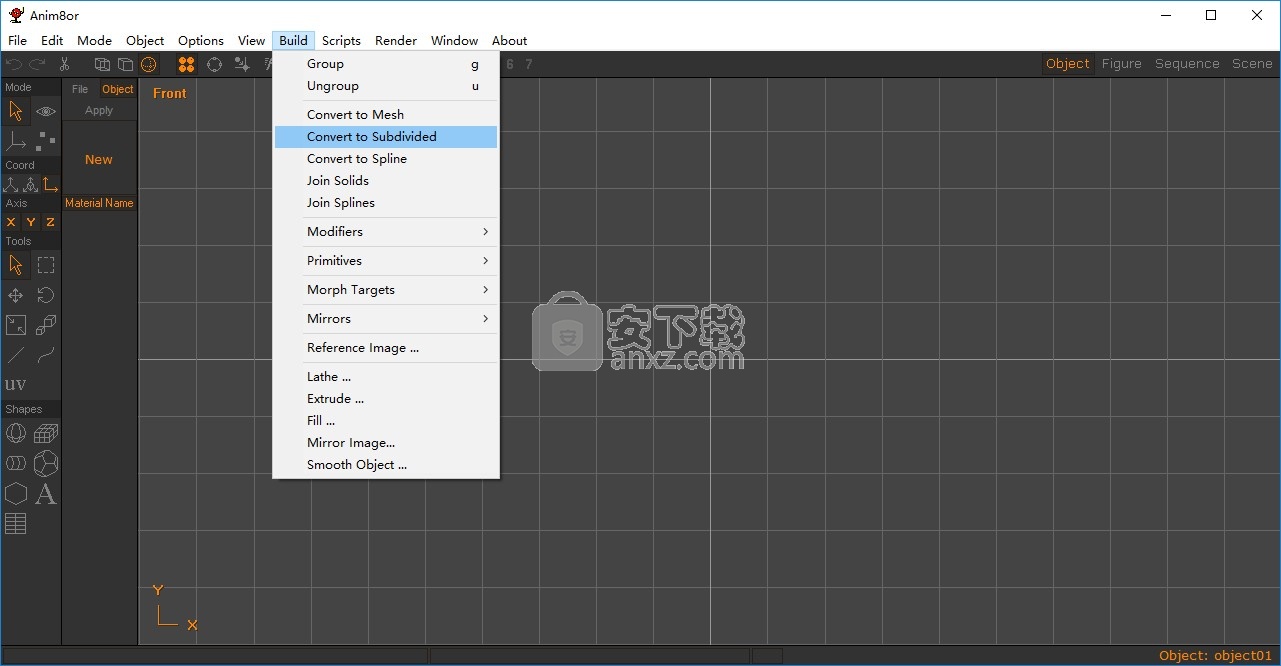Screen dimensions: 1281x666
Task: Choose Ungroup from Build menu
Action: (x=386, y=85)
